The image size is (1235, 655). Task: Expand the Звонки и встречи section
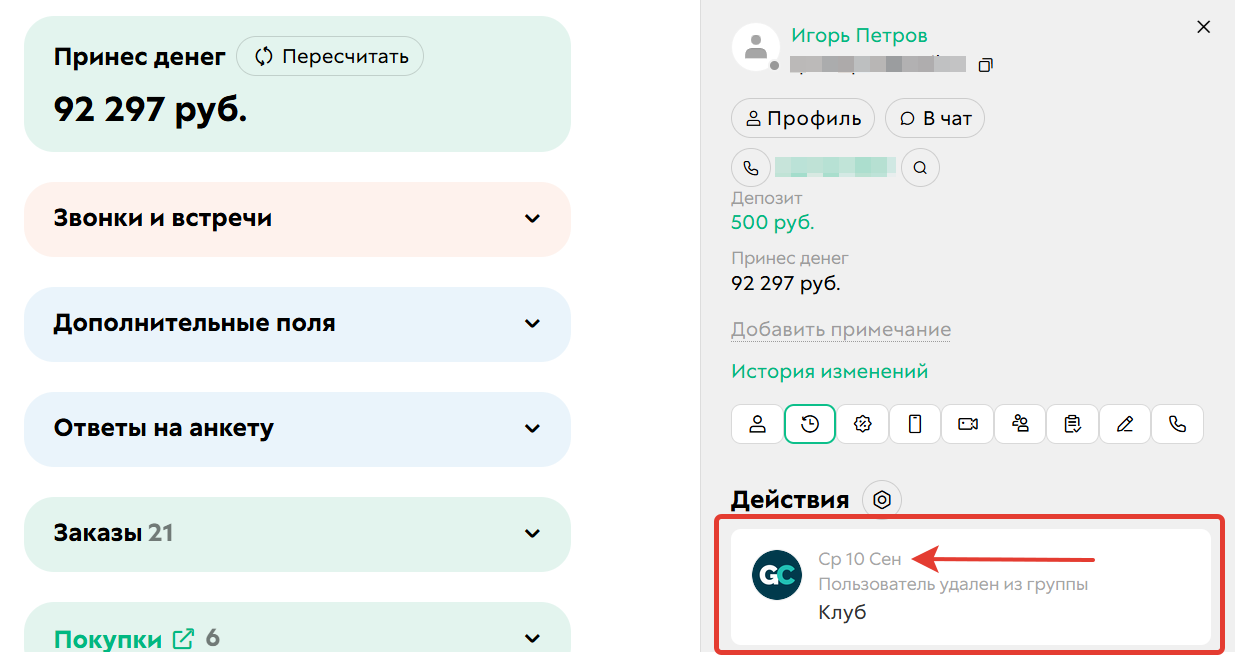(533, 219)
